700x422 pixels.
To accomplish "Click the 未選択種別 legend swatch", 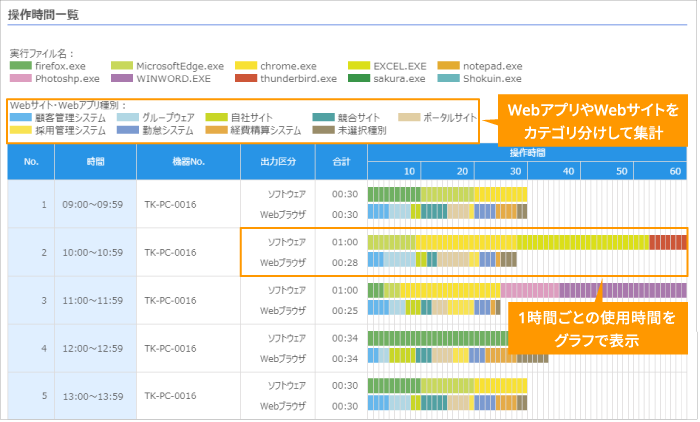I will tap(324, 130).
